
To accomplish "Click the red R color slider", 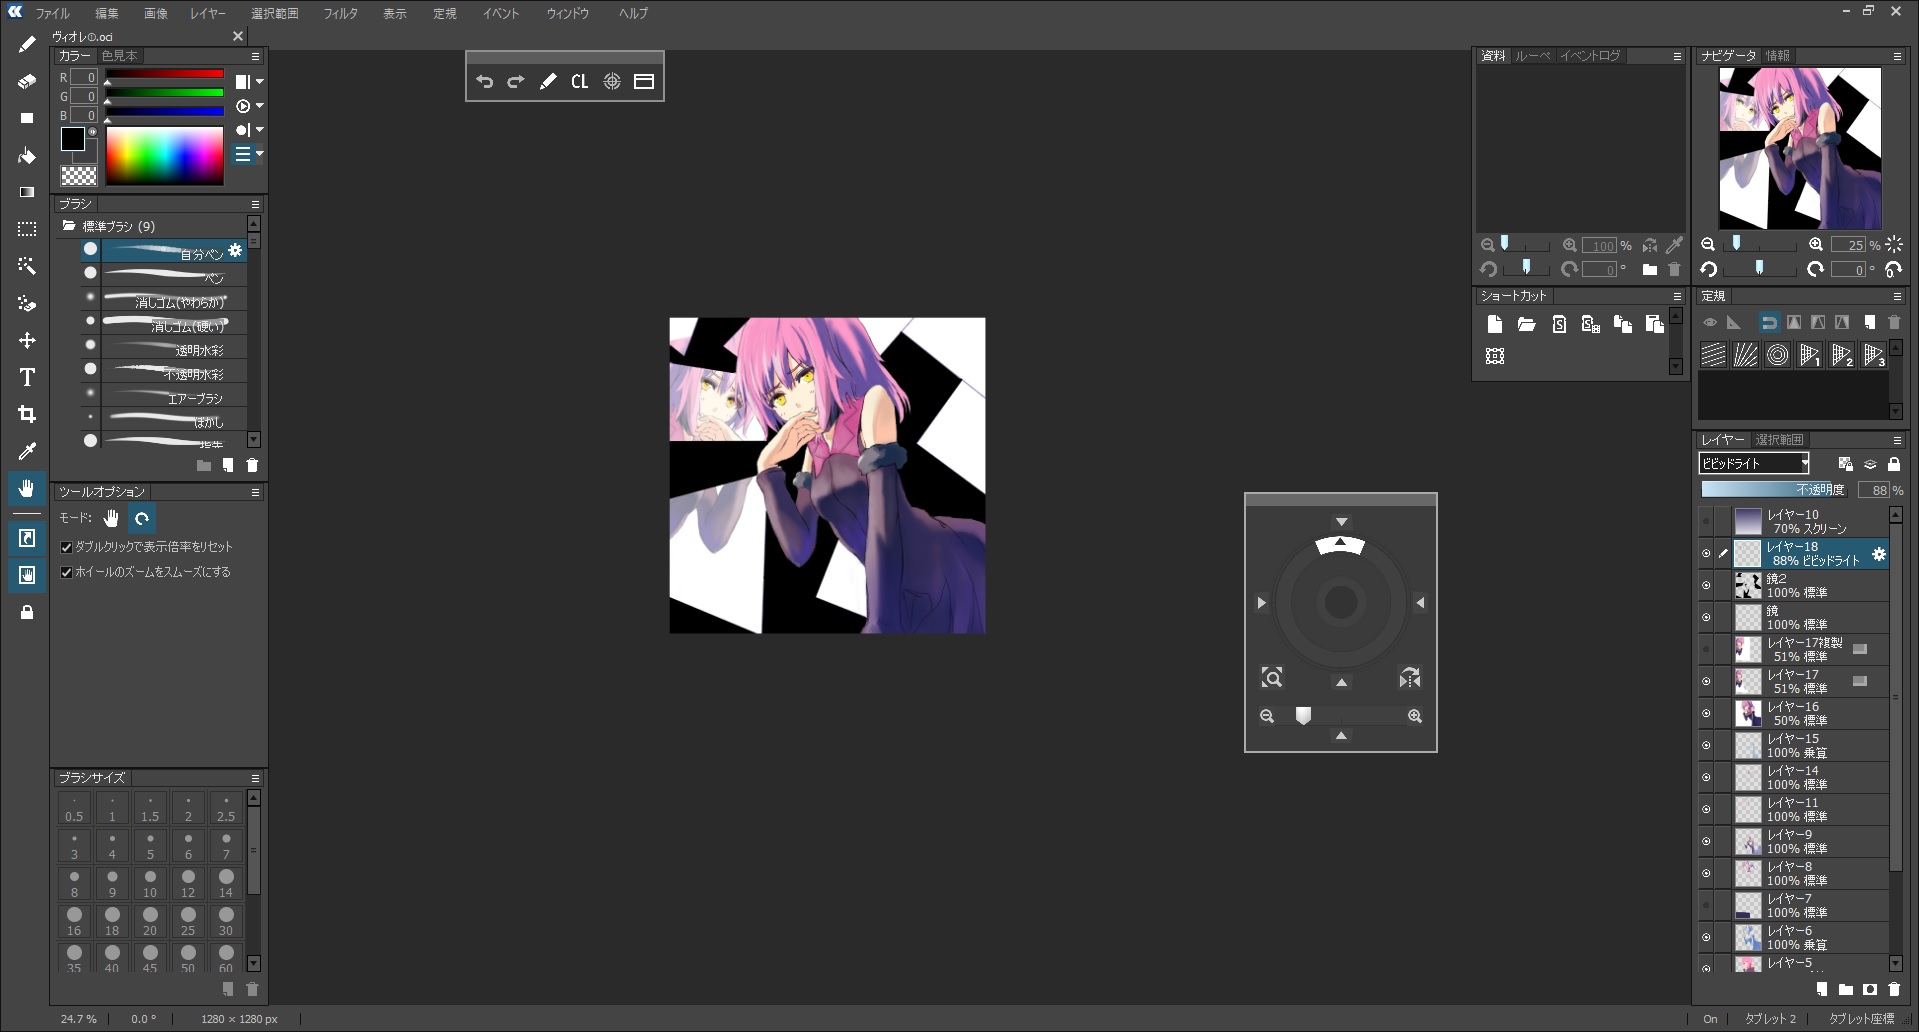I will click(165, 74).
